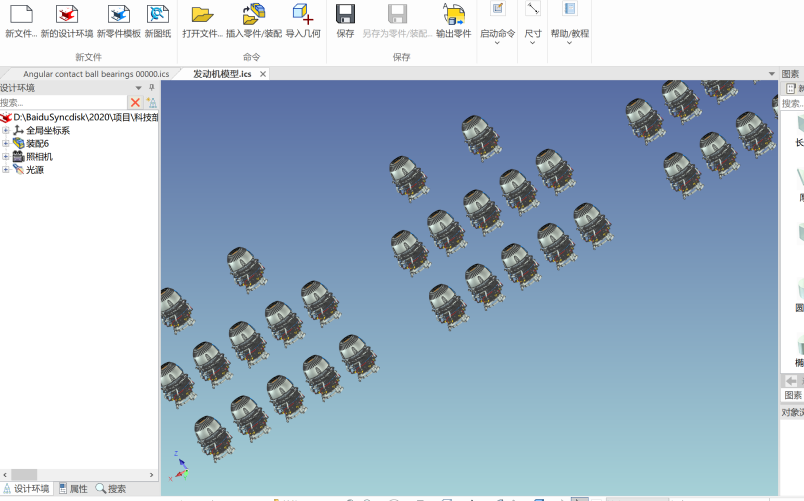Image resolution: width=804 pixels, height=501 pixels.
Task: Create a new file with 新文件 icon
Action: pyautogui.click(x=21, y=21)
